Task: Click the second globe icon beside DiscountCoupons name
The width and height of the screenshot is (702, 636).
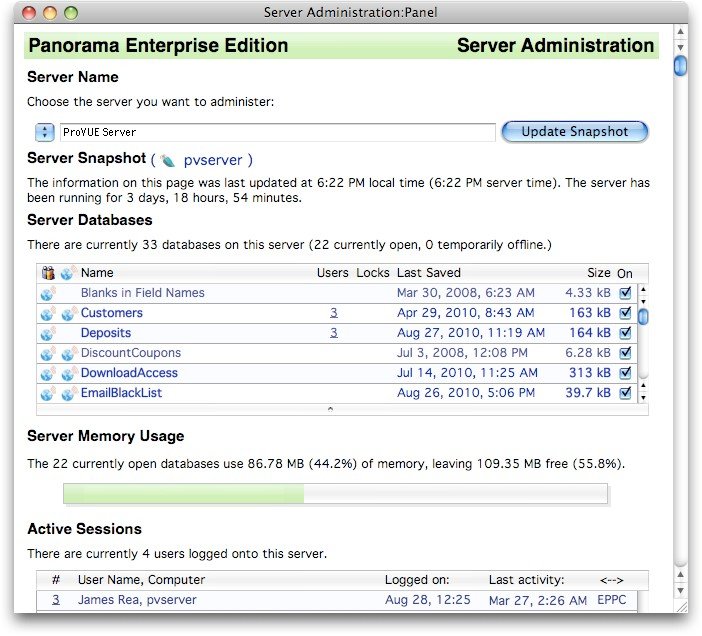Action: 68,354
